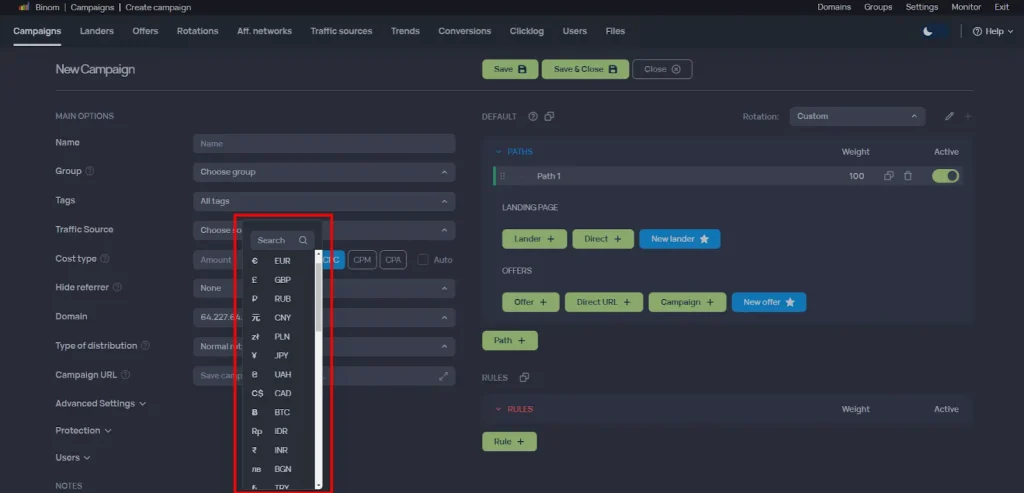The width and height of the screenshot is (1024, 493).
Task: Click the Direct + button
Action: coord(603,239)
